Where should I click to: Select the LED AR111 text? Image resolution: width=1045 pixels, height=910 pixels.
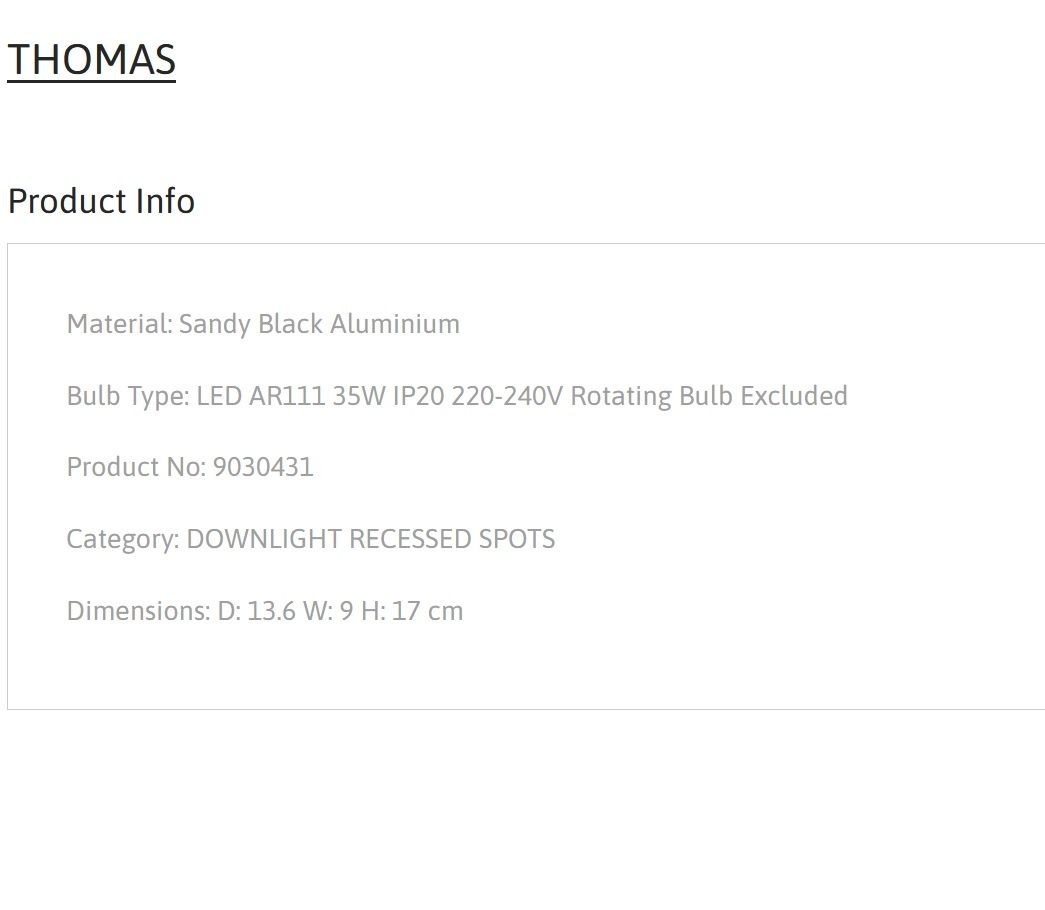tap(261, 396)
